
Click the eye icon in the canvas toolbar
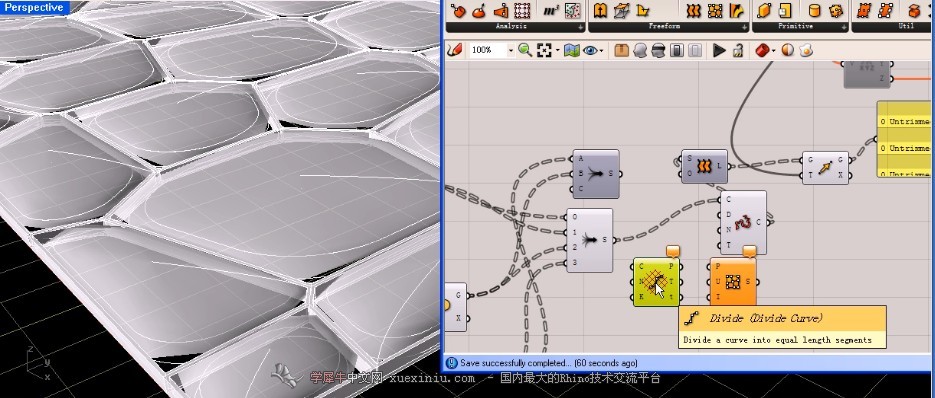[x=590, y=50]
